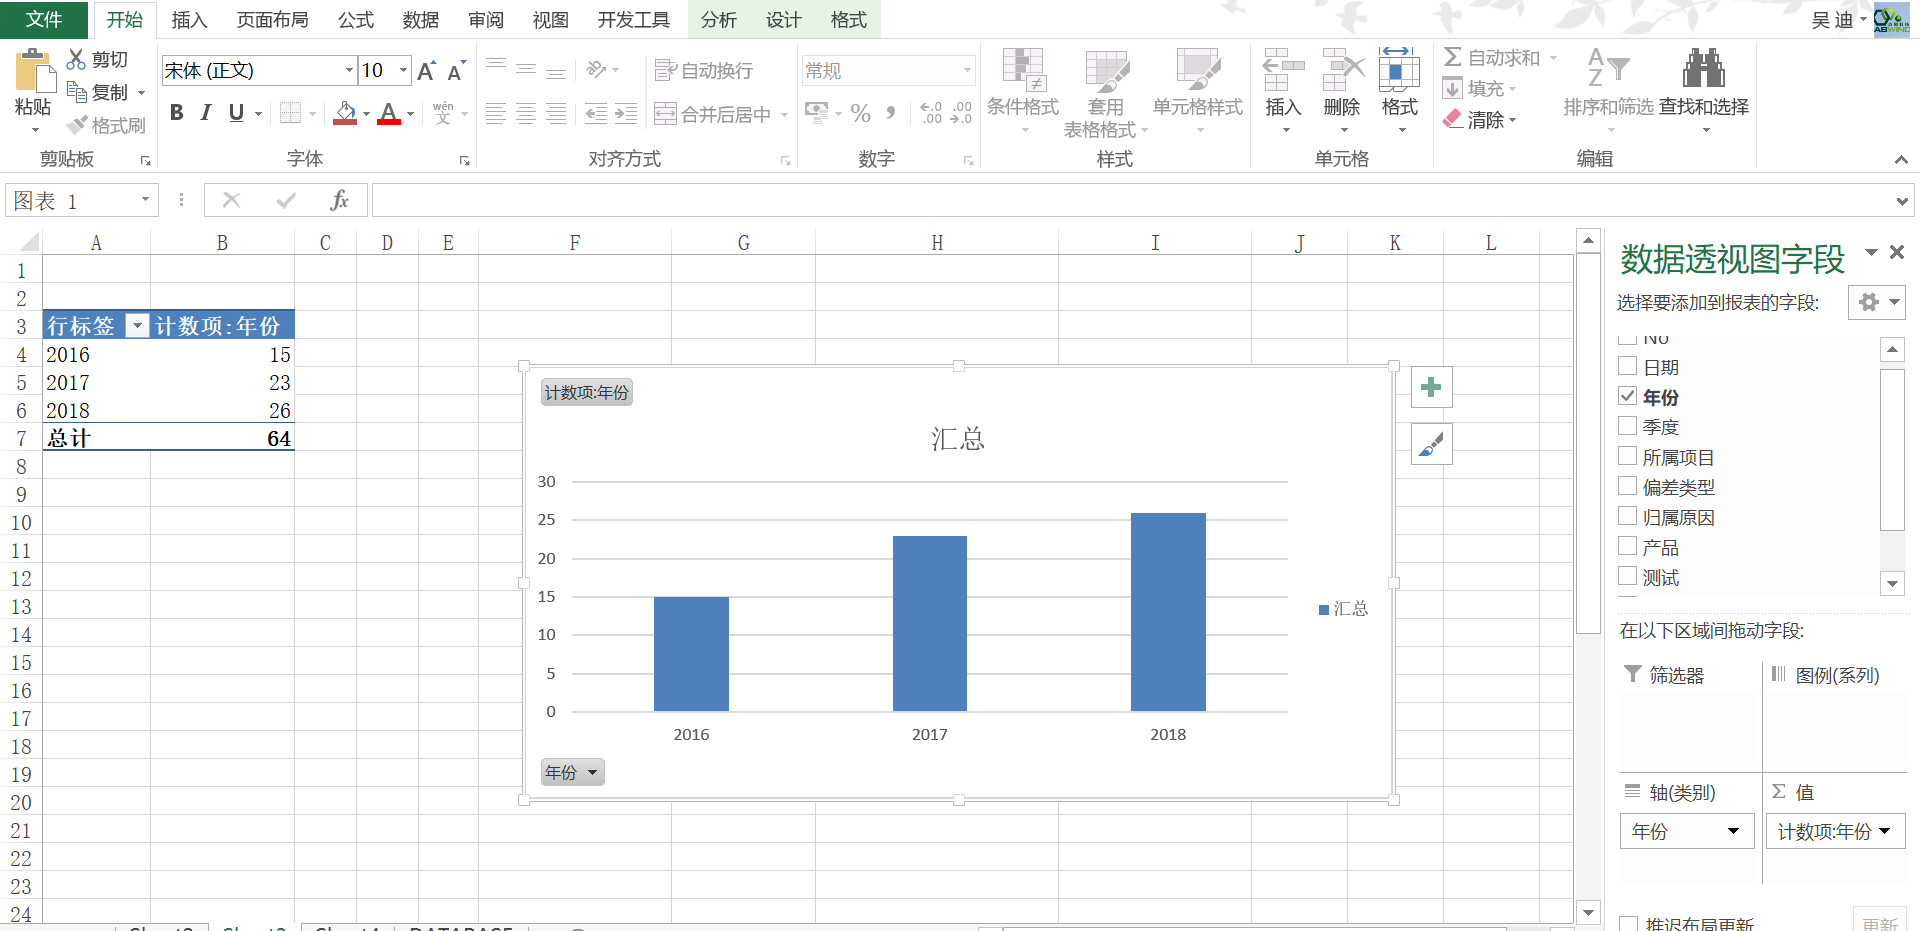1920x931 pixels.
Task: Open the 年份 filter dropdown on chart
Action: click(573, 773)
